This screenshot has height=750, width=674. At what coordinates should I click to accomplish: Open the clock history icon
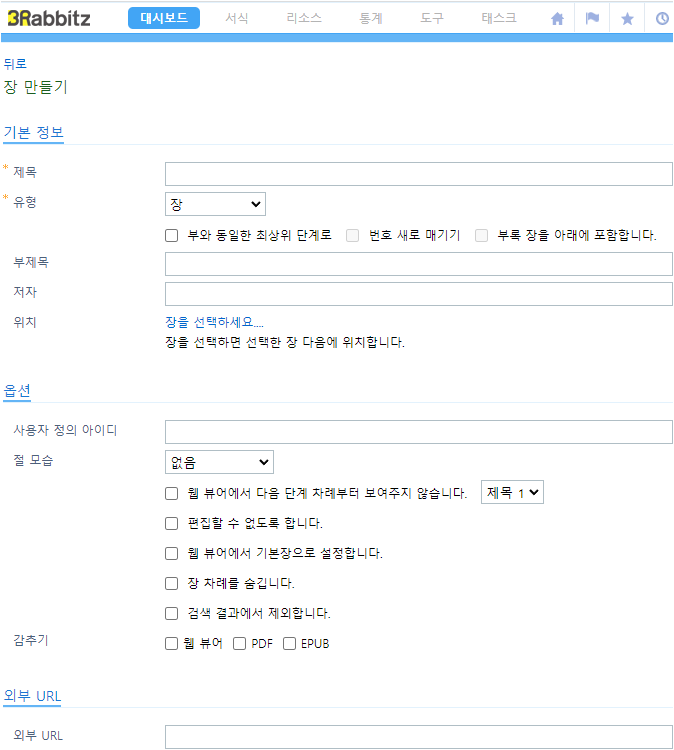(x=662, y=19)
